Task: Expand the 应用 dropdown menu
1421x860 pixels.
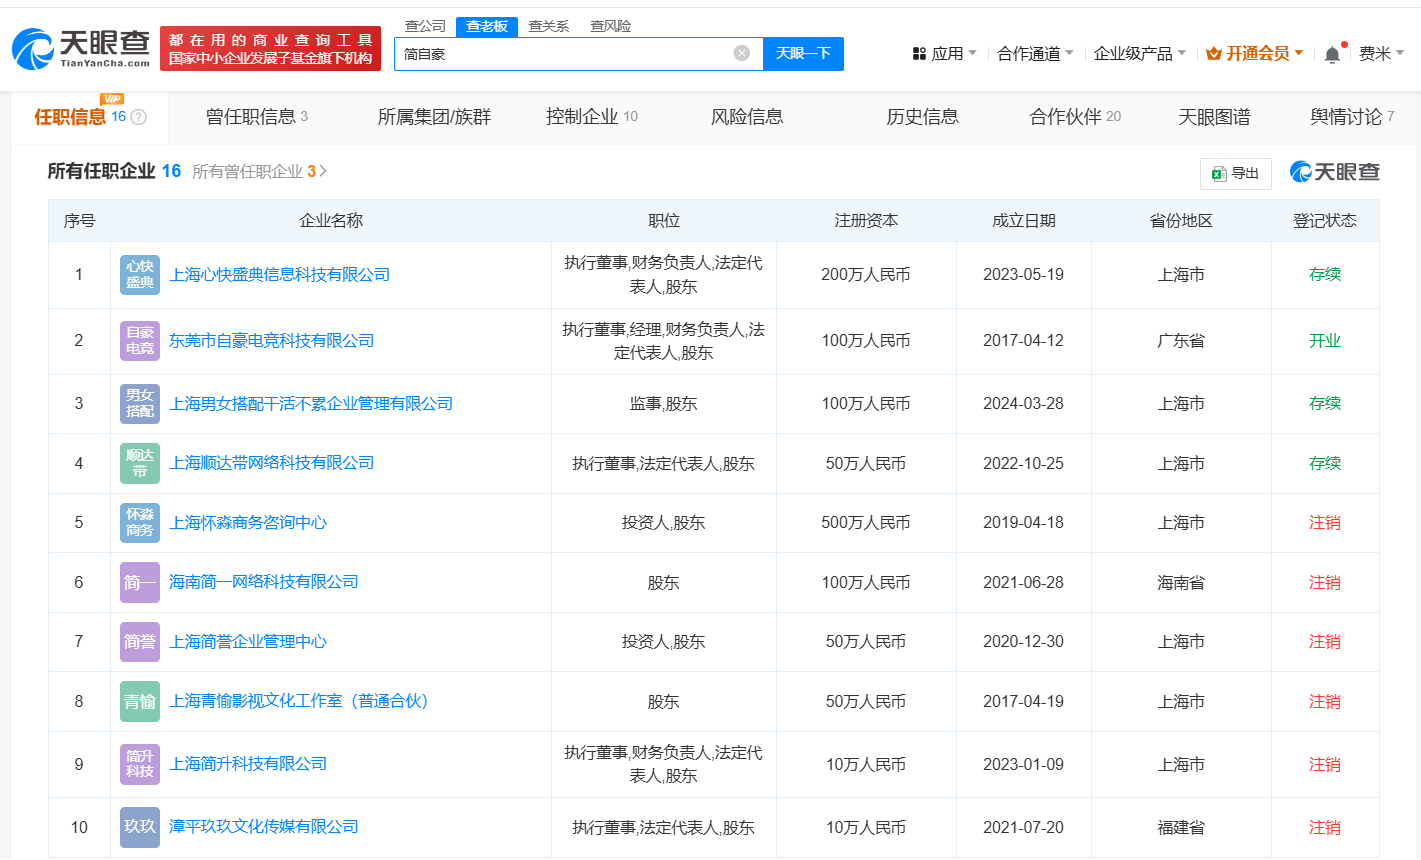Action: (x=945, y=53)
